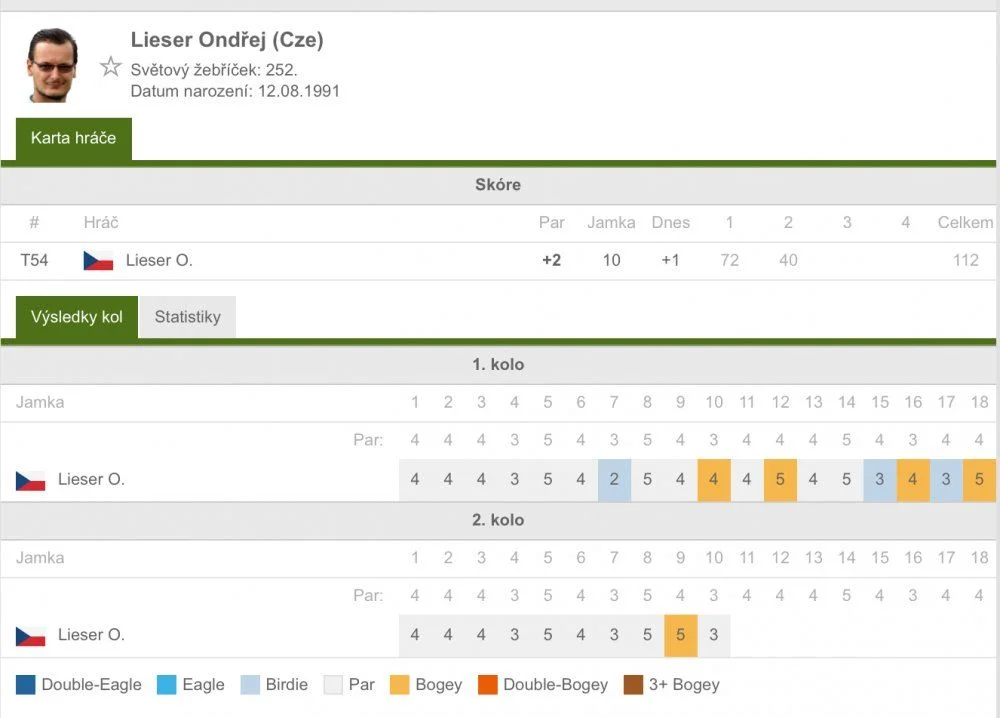Click the Double-Bogey legend color swatch
This screenshot has width=1000, height=718.
[488, 685]
